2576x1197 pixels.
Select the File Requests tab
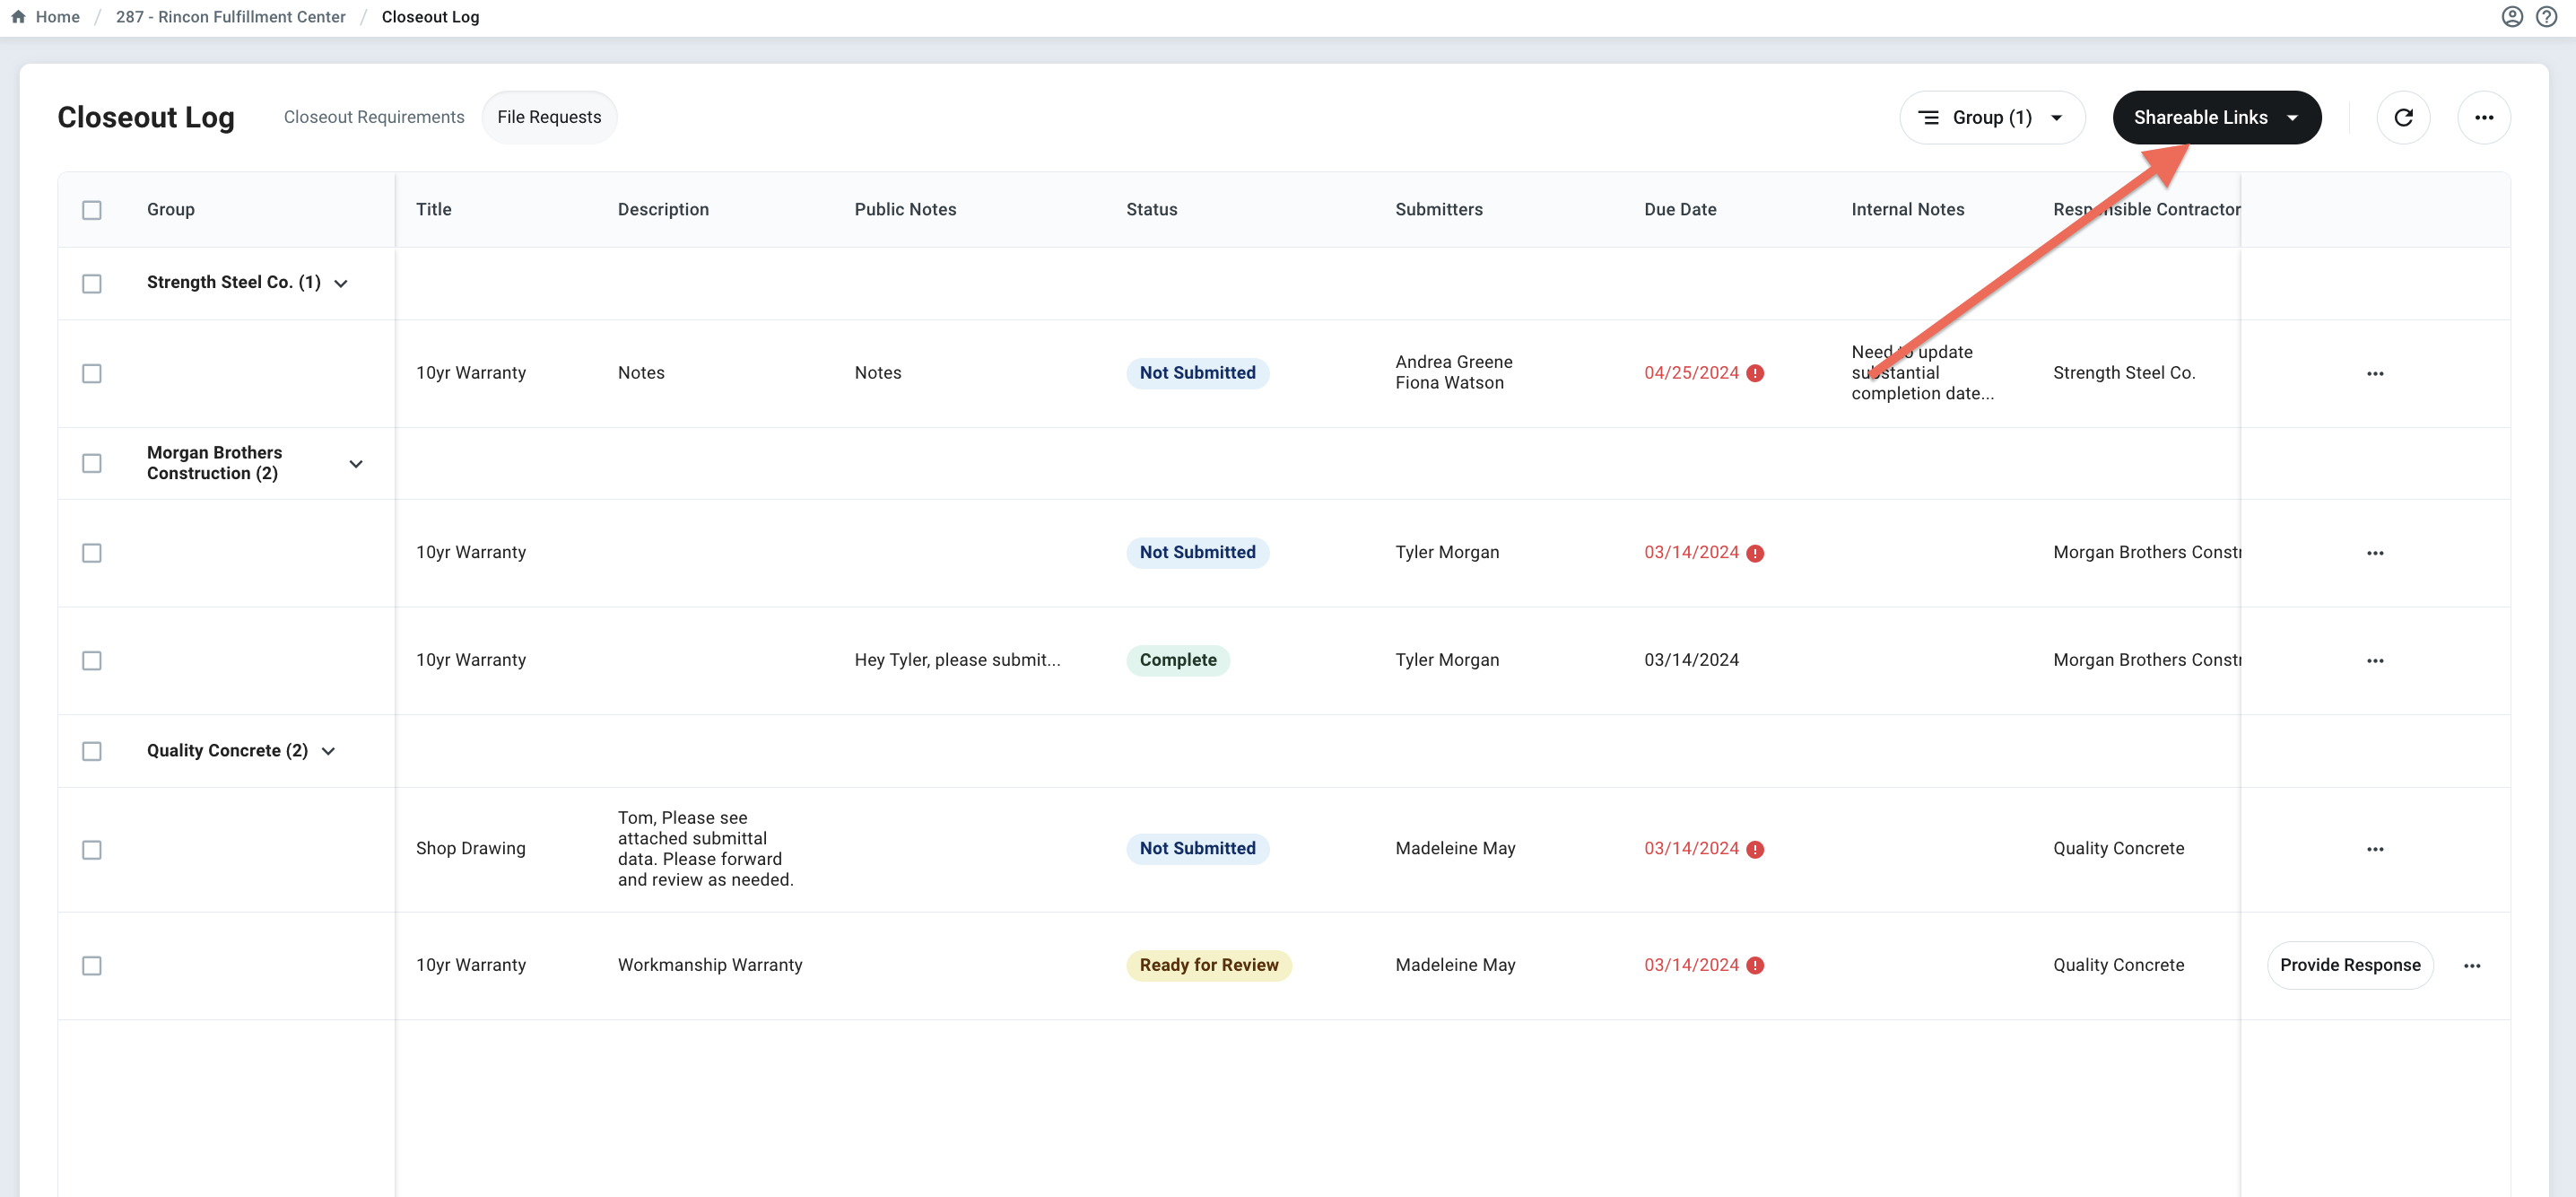(x=549, y=118)
